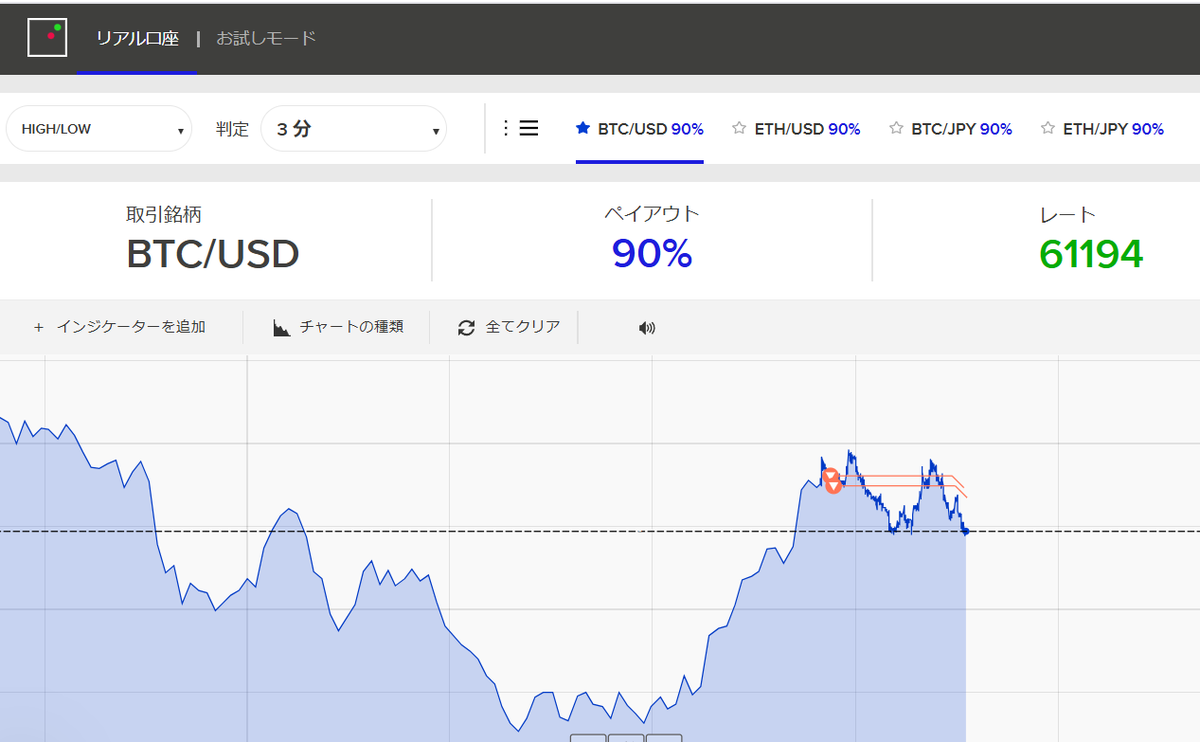Open the 3分 expiry dropdown

[353, 129]
